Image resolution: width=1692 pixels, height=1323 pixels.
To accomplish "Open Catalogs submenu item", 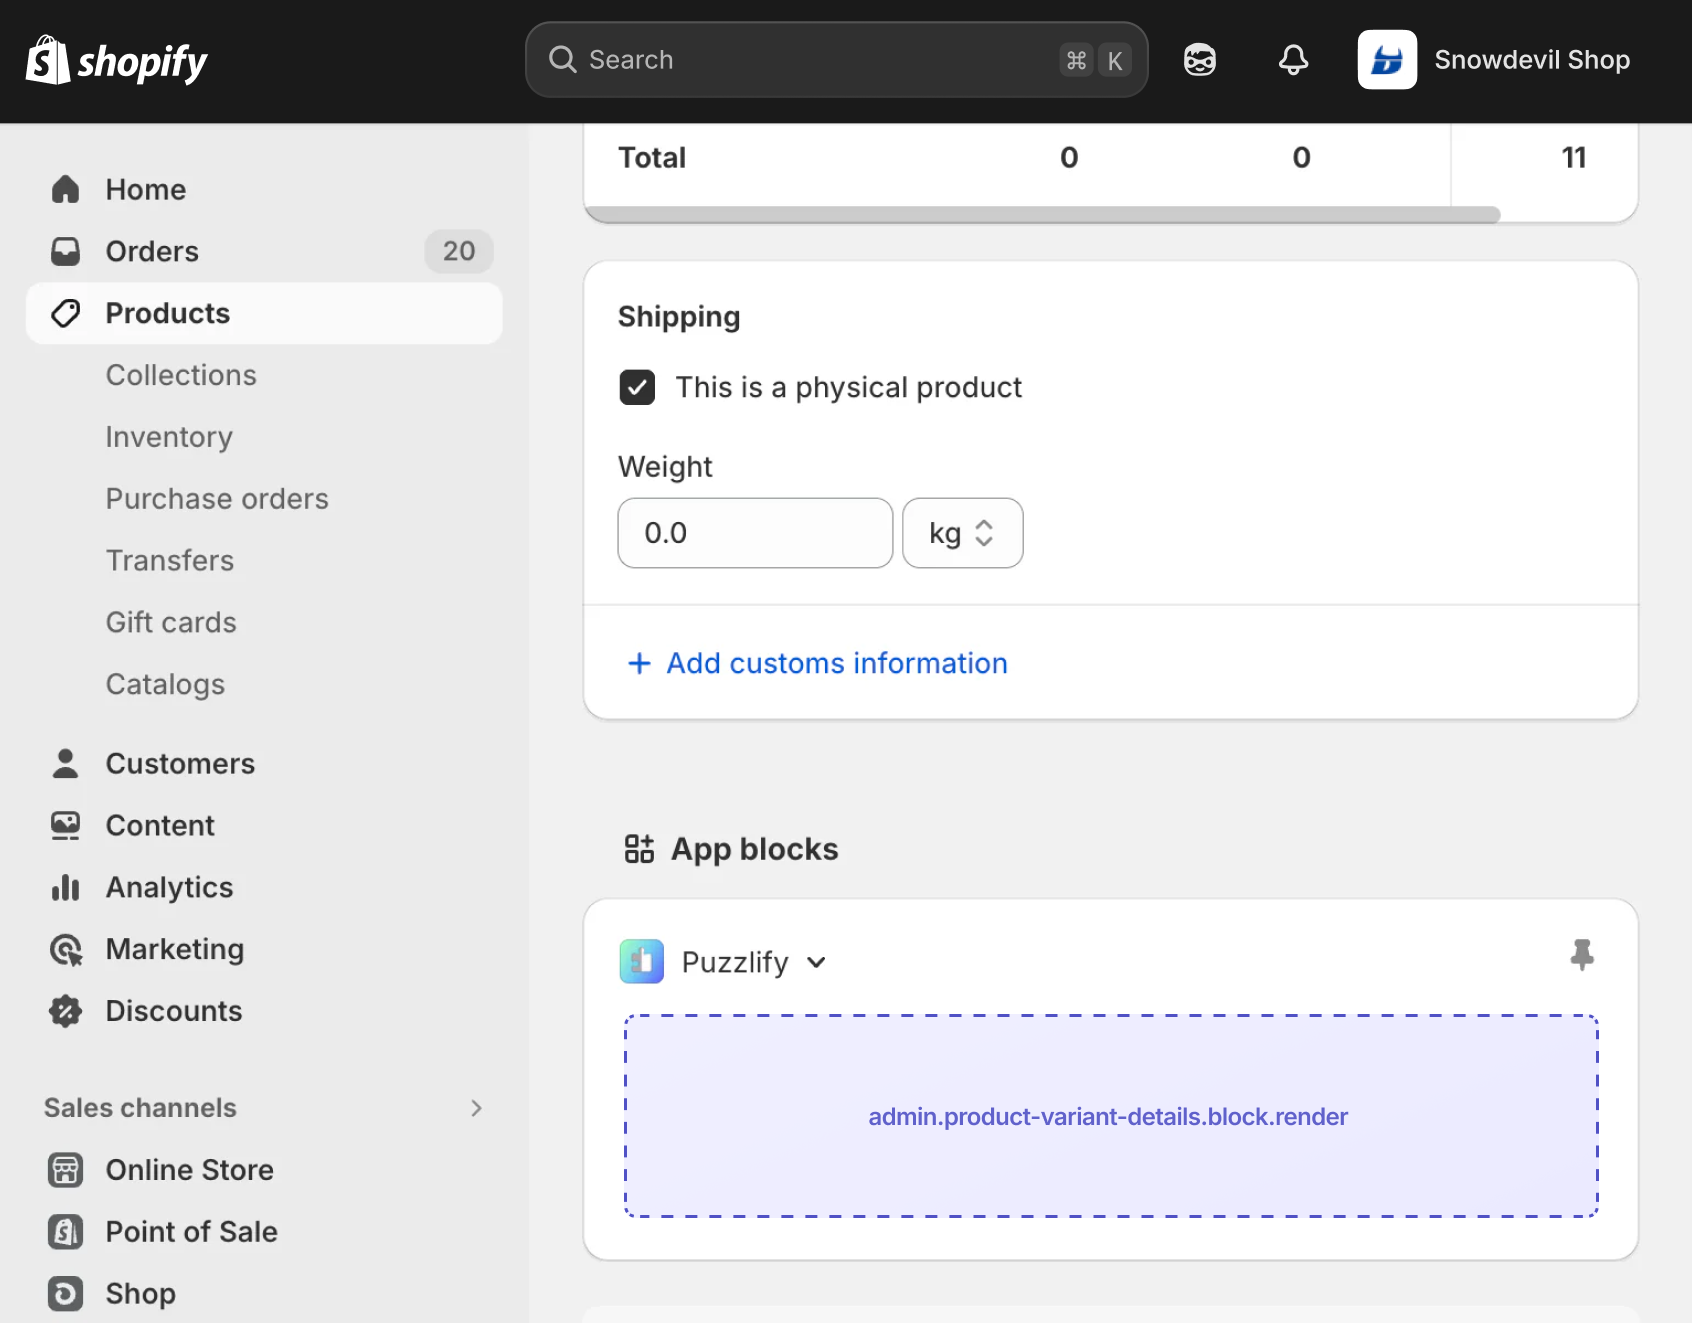I will pyautogui.click(x=165, y=685).
